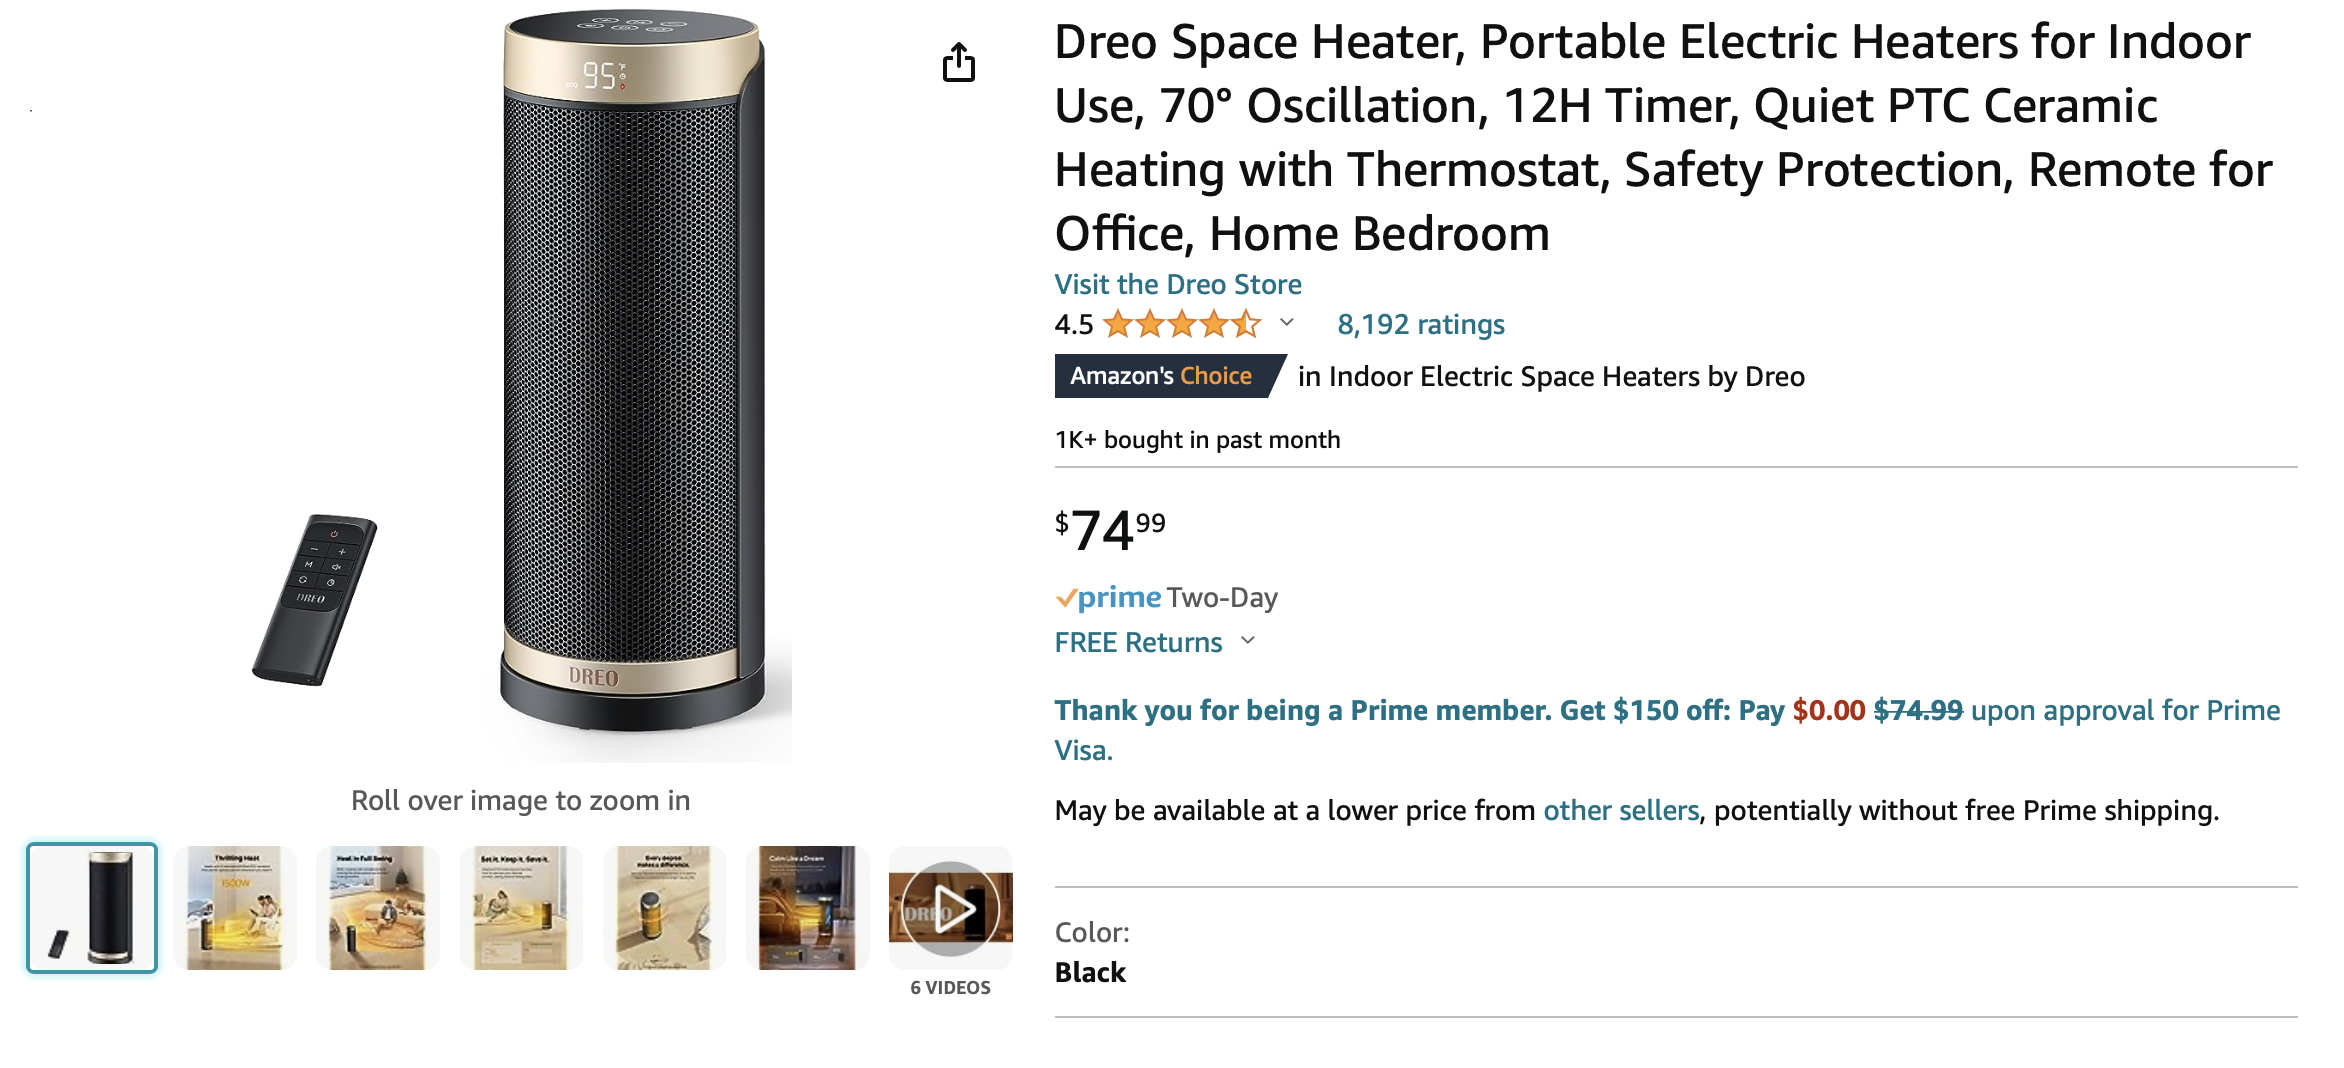Select the 'Thrilling Heat' 1500W thumbnail
This screenshot has height=1068, width=2344.
235,908
